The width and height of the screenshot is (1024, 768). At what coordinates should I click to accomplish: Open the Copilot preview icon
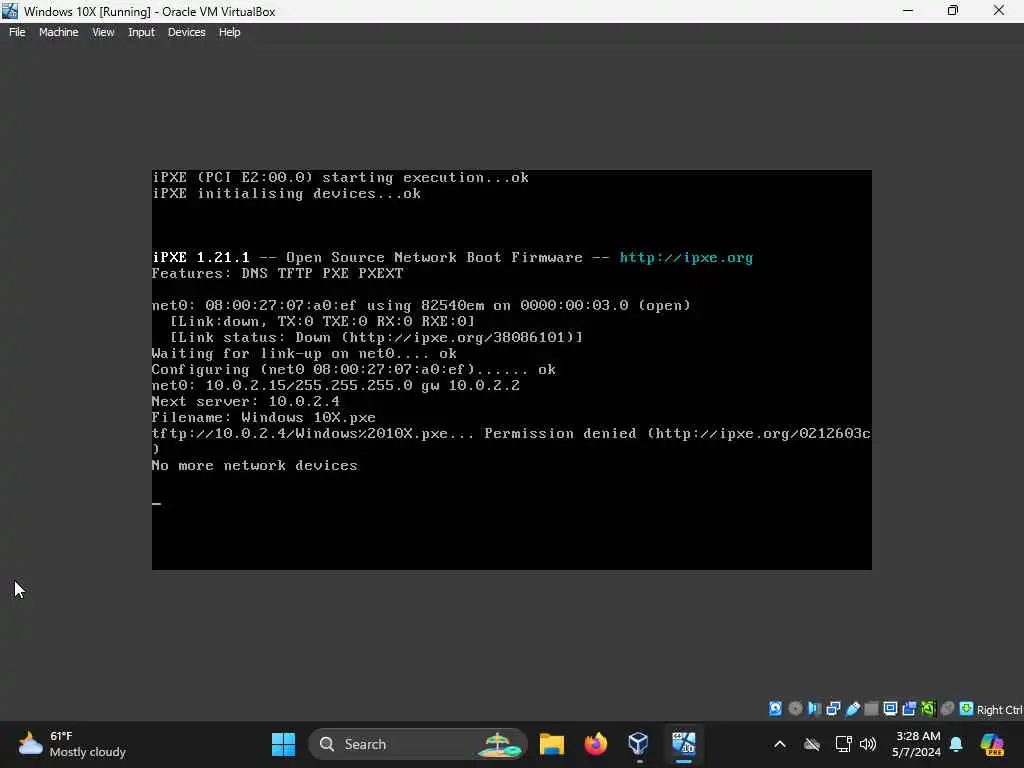[992, 744]
